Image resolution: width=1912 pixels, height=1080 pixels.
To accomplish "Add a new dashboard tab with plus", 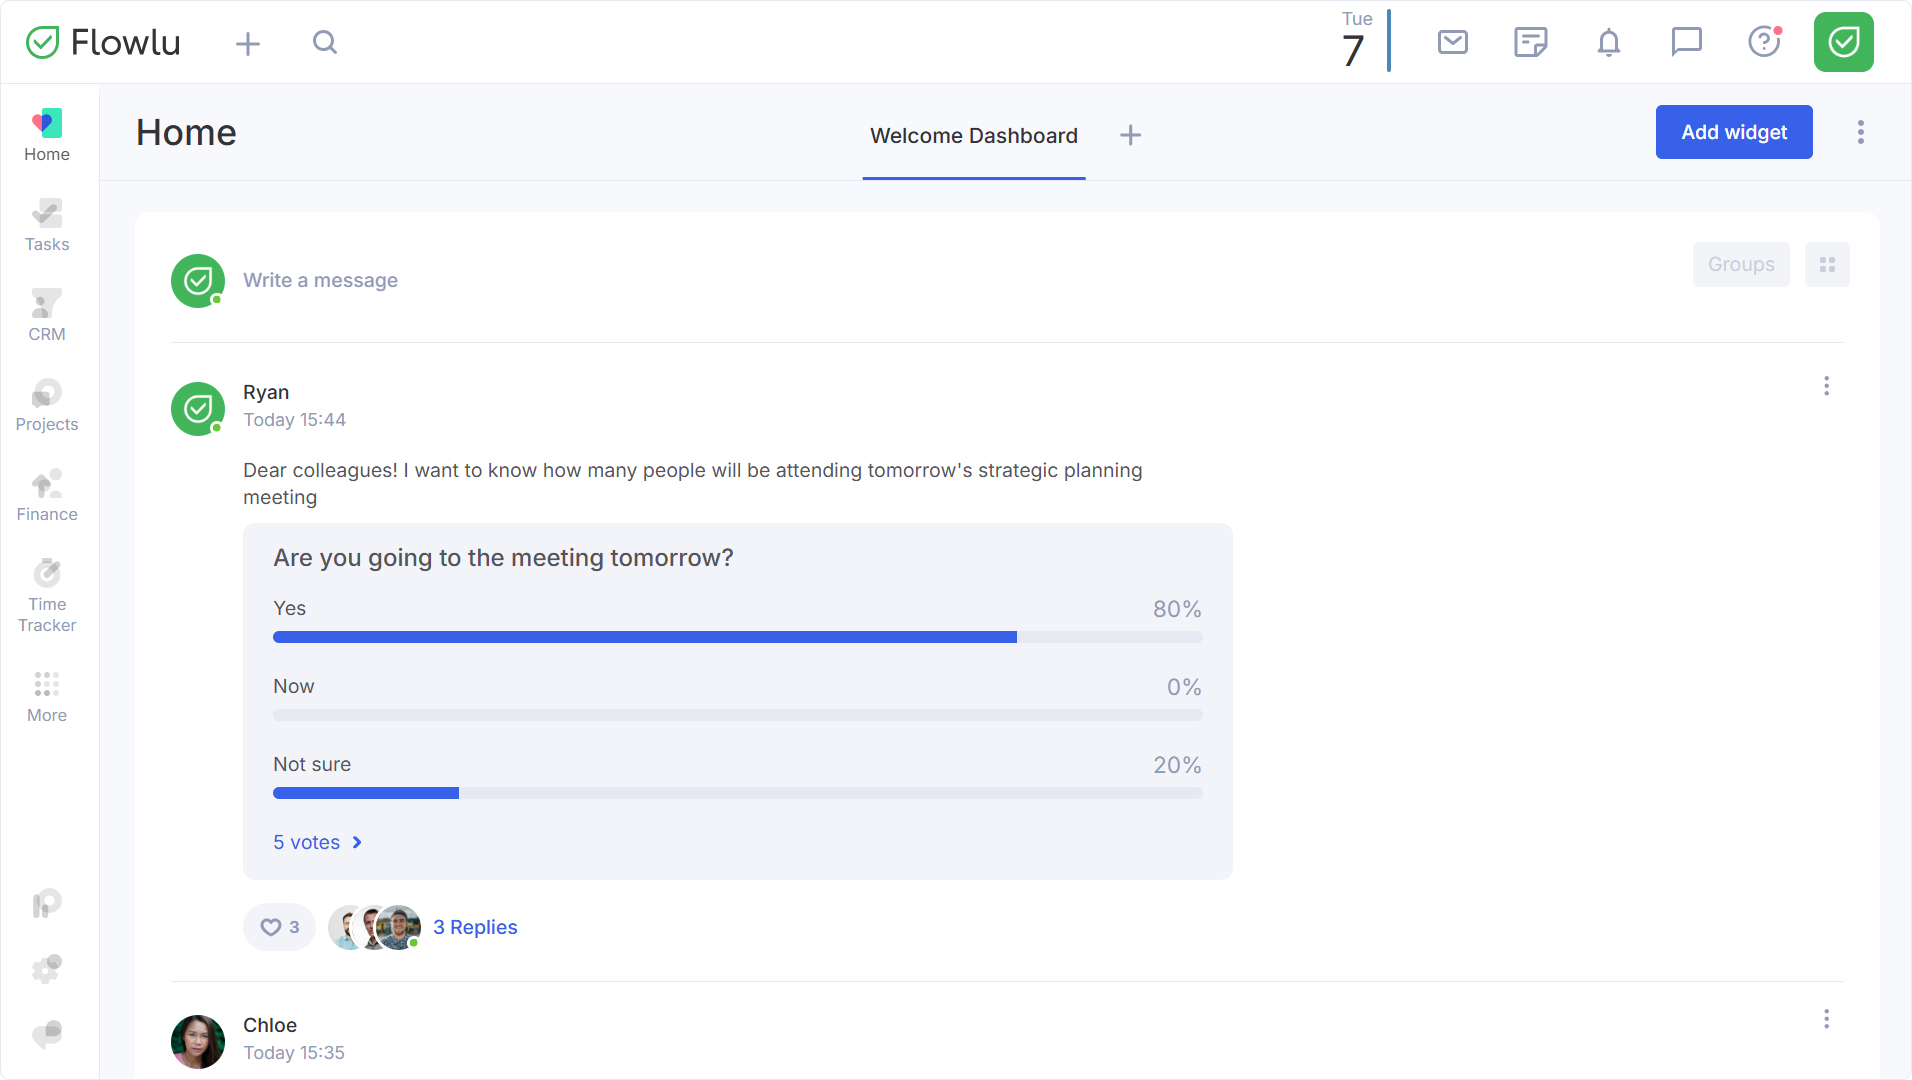I will [1130, 136].
